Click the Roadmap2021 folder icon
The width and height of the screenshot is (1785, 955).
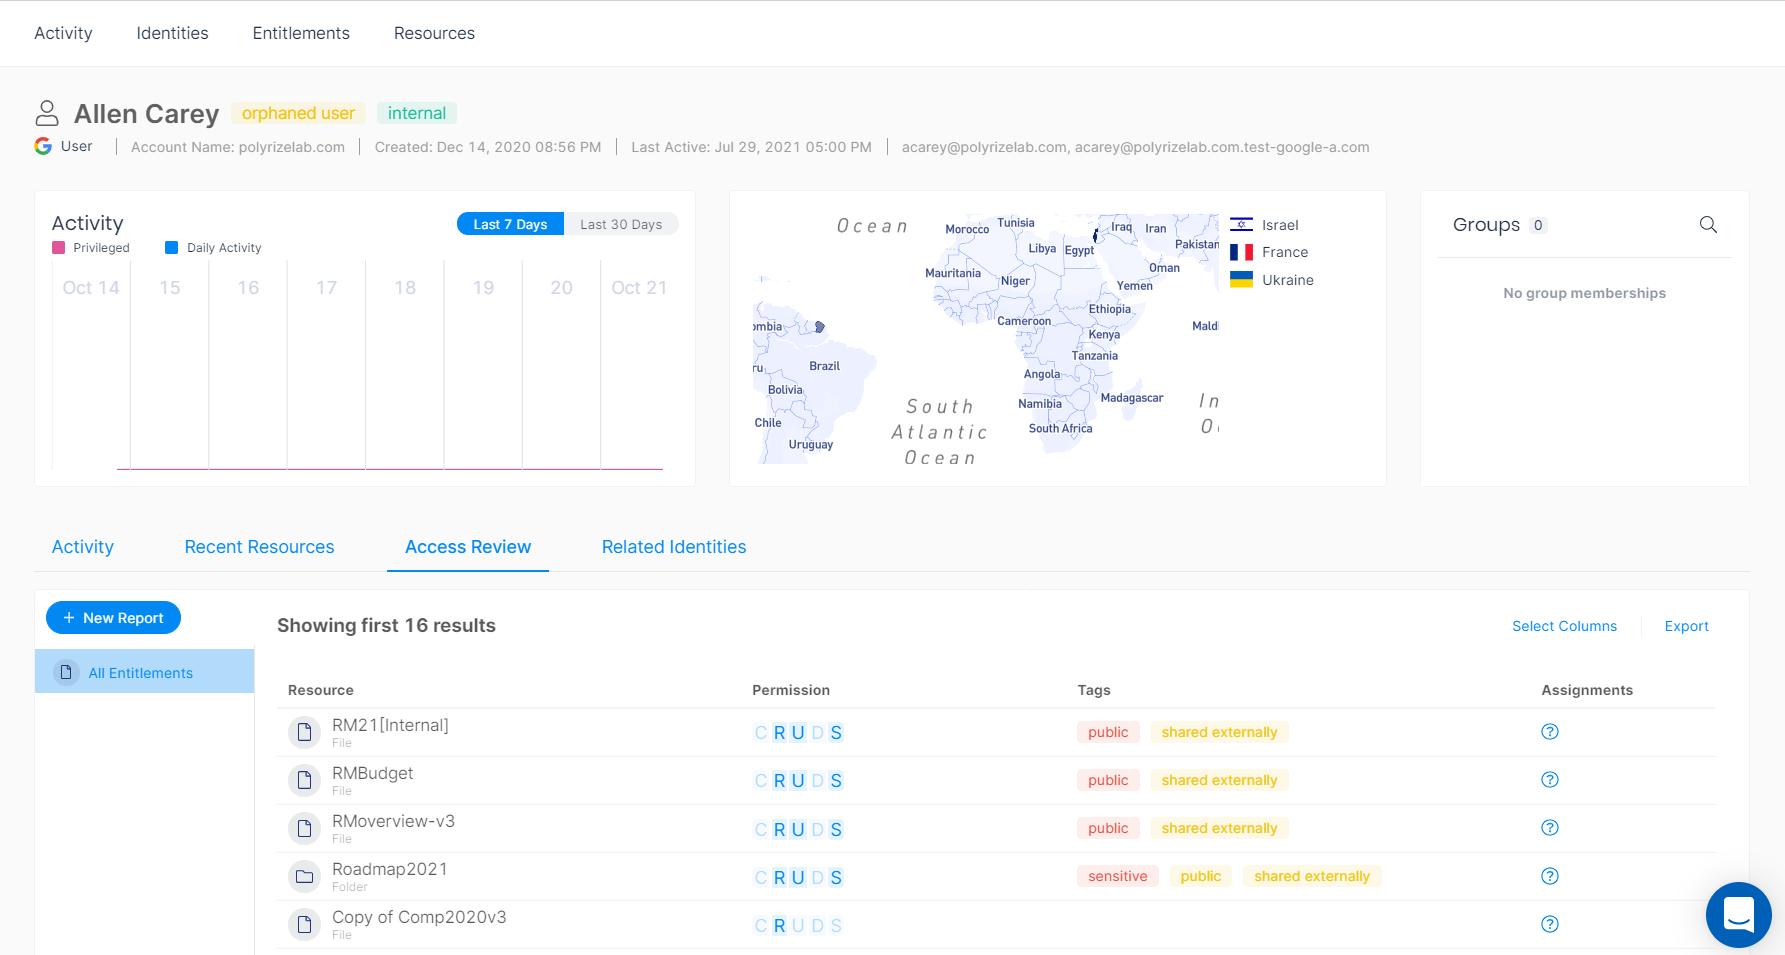(305, 877)
